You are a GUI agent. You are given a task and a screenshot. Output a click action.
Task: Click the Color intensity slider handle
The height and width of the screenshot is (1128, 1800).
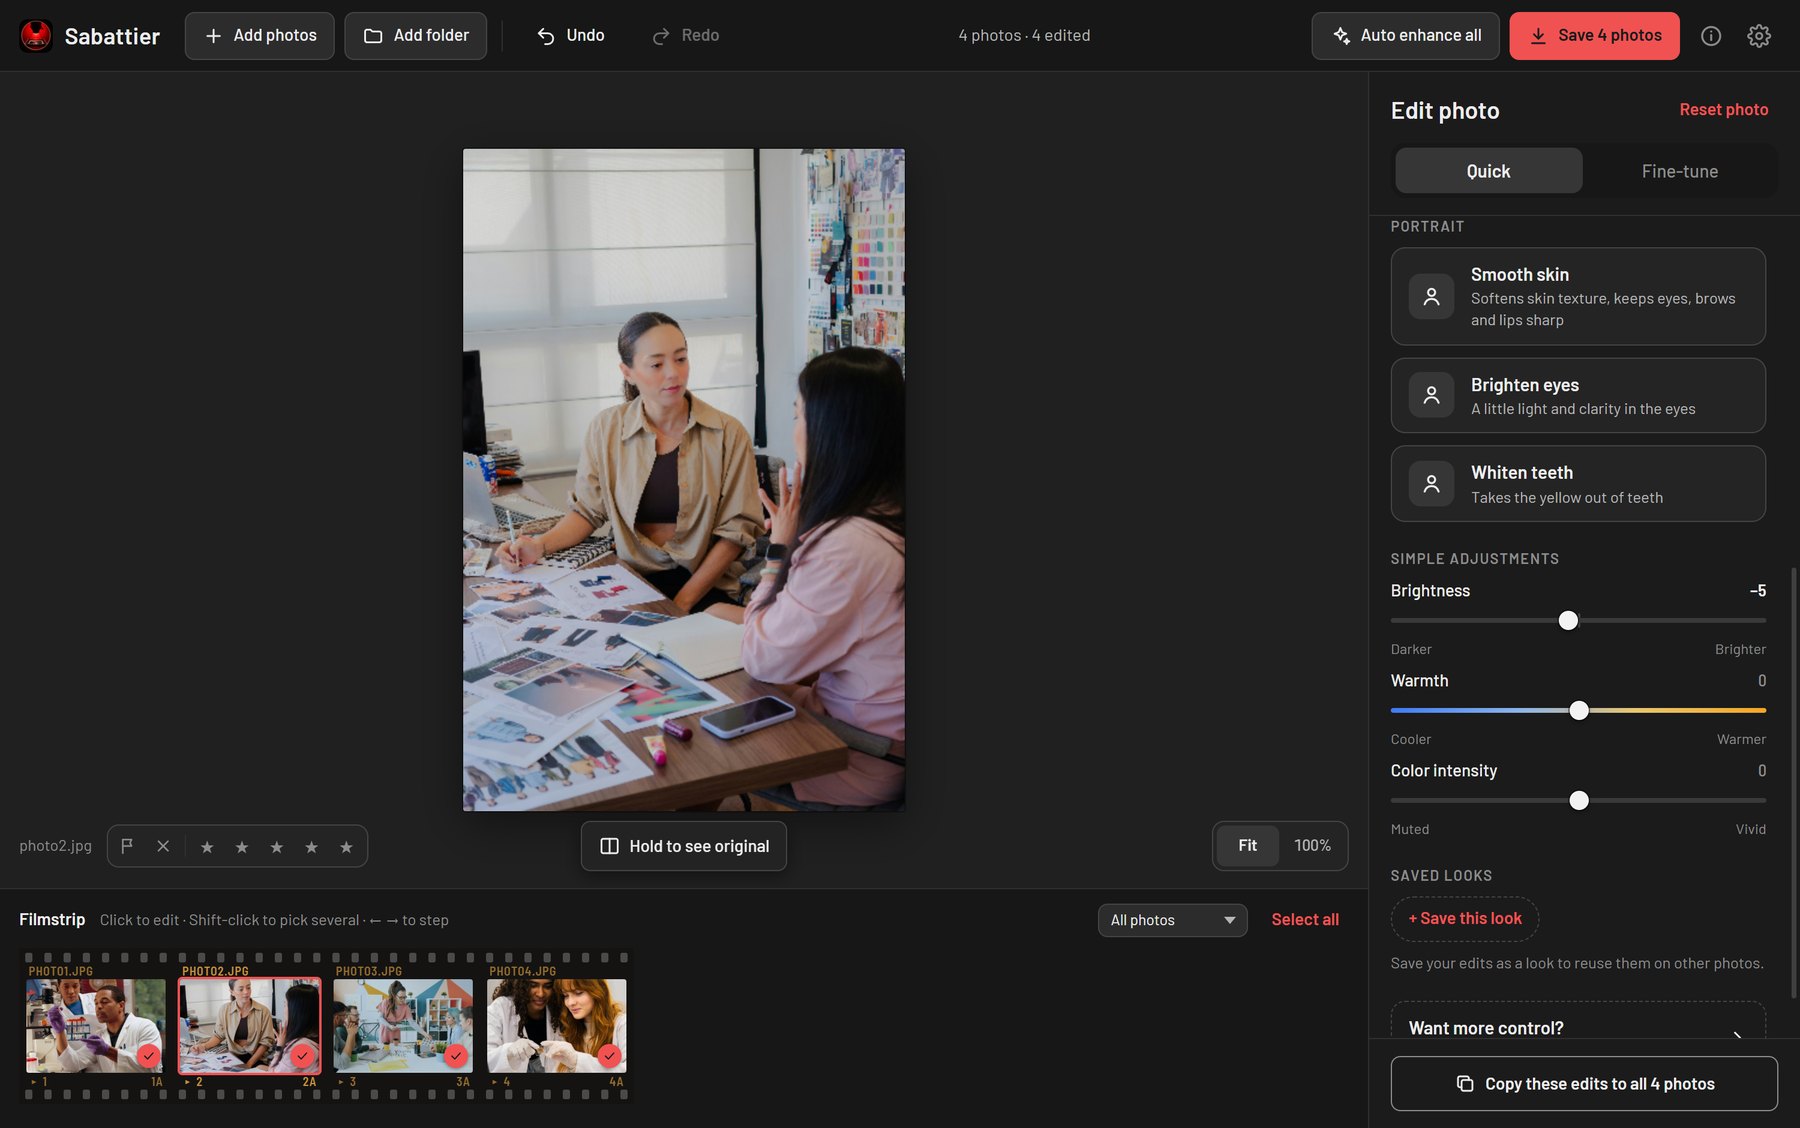1579,801
